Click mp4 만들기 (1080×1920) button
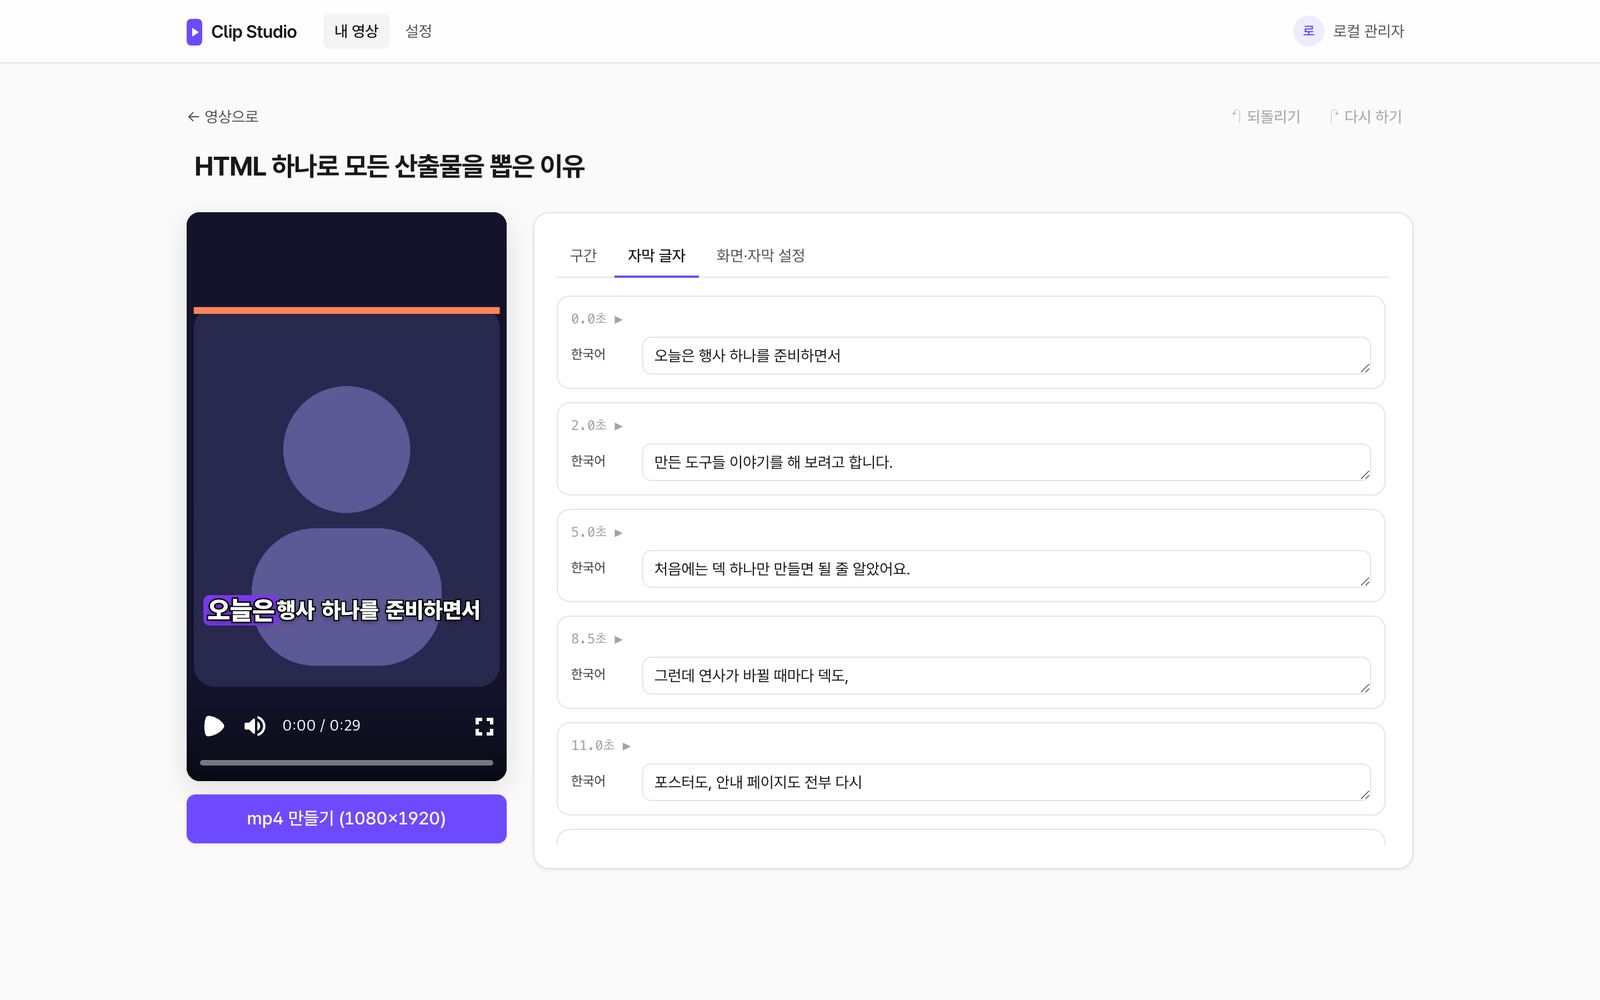The width and height of the screenshot is (1600, 1000). click(x=346, y=819)
